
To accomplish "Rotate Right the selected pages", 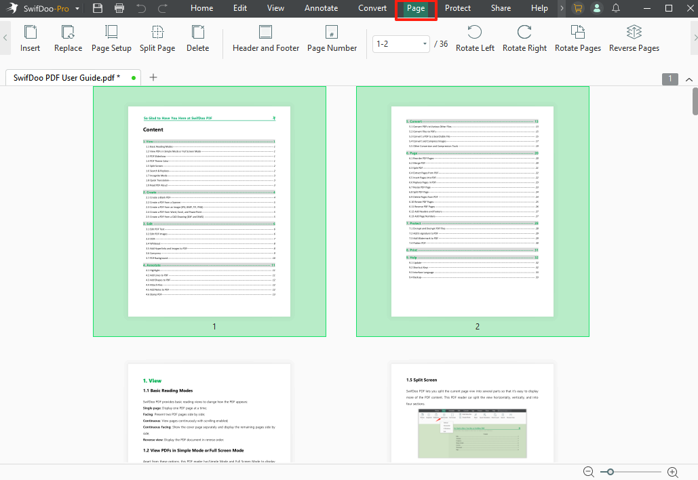I will pos(524,38).
